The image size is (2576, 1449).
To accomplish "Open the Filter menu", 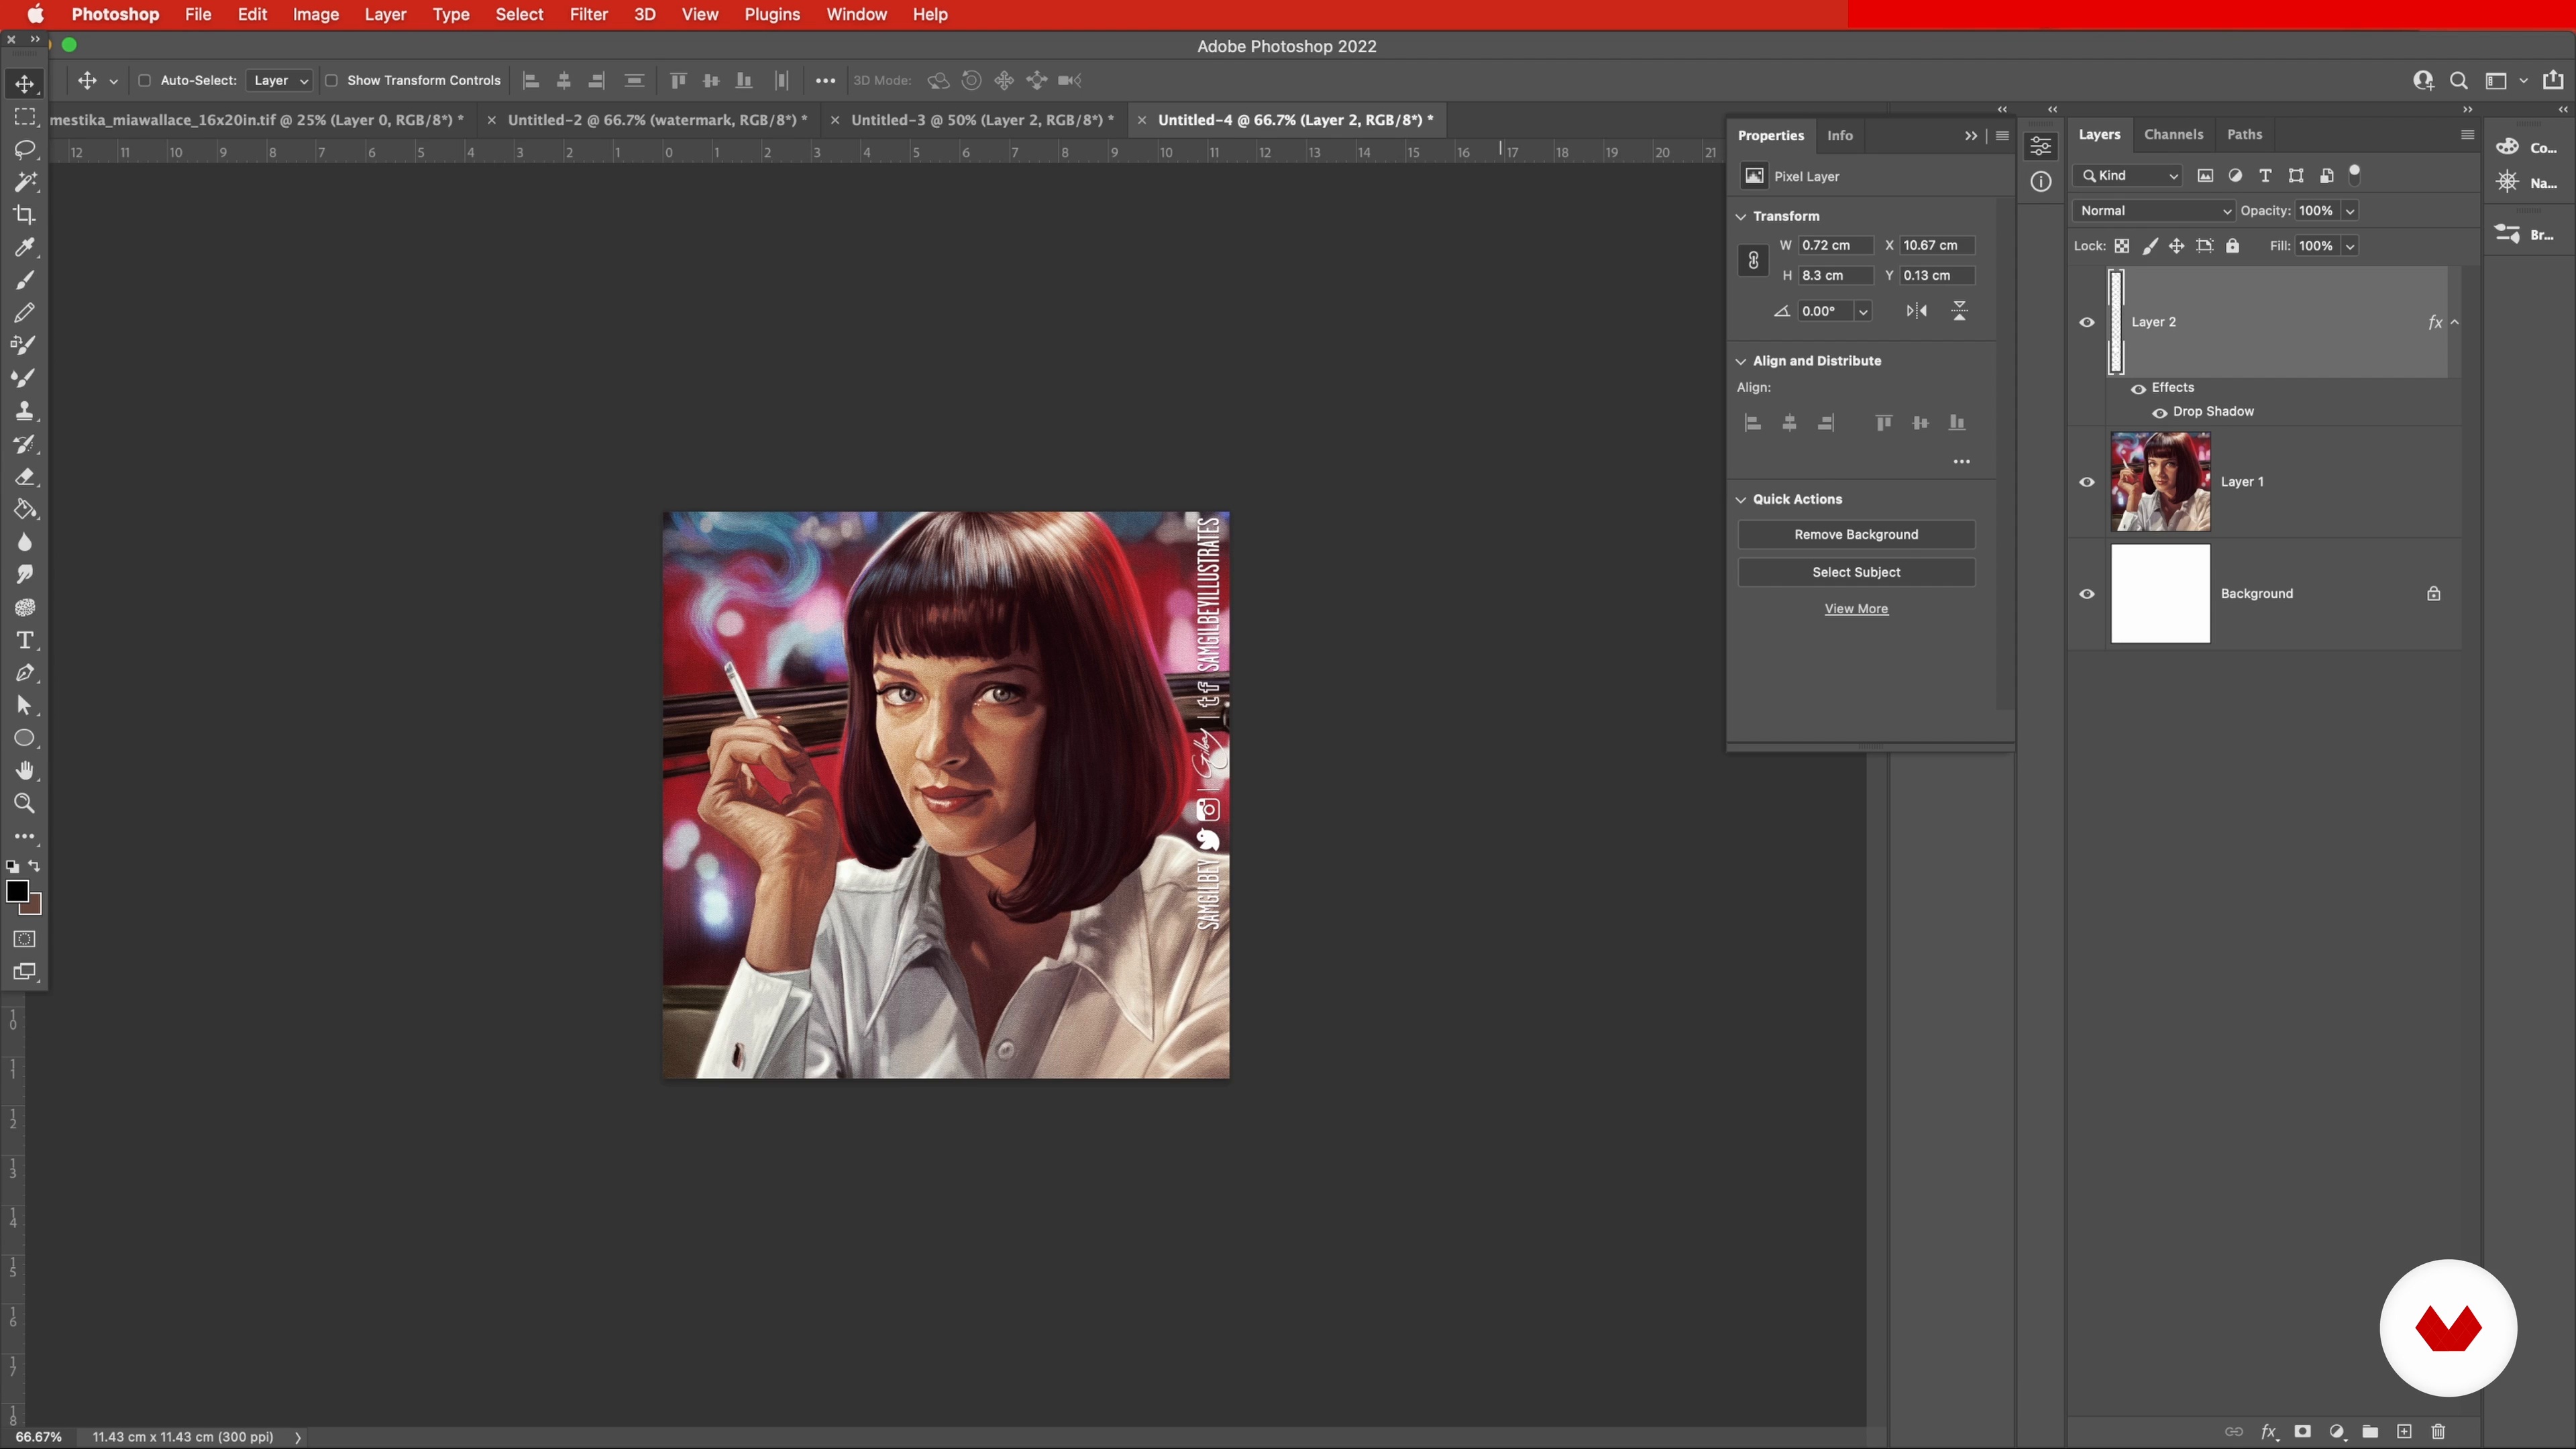I will [x=588, y=15].
